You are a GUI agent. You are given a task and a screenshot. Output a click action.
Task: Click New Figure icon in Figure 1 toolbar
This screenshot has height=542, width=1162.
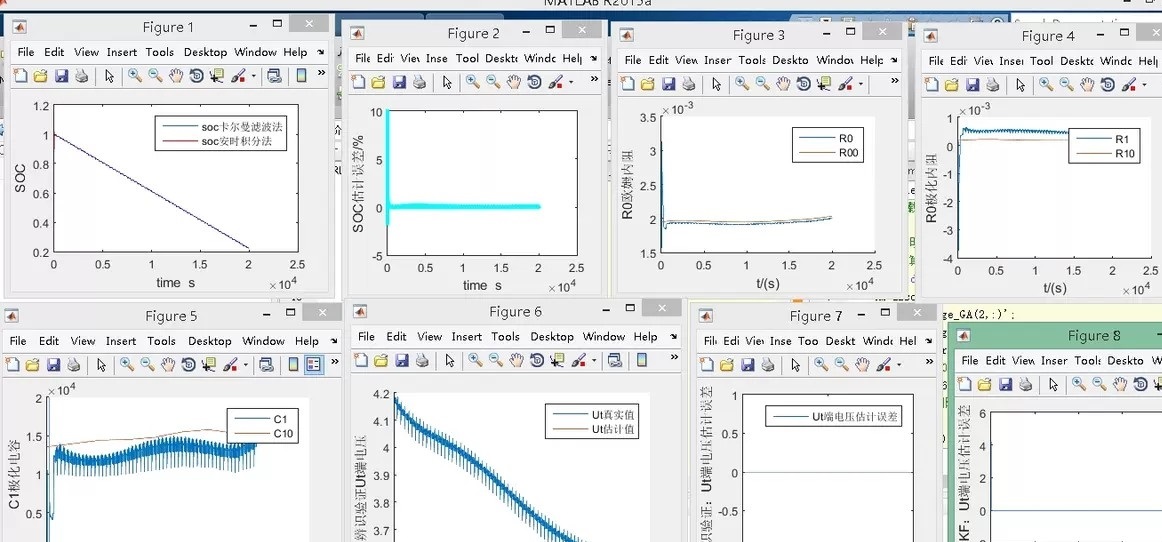20,76
